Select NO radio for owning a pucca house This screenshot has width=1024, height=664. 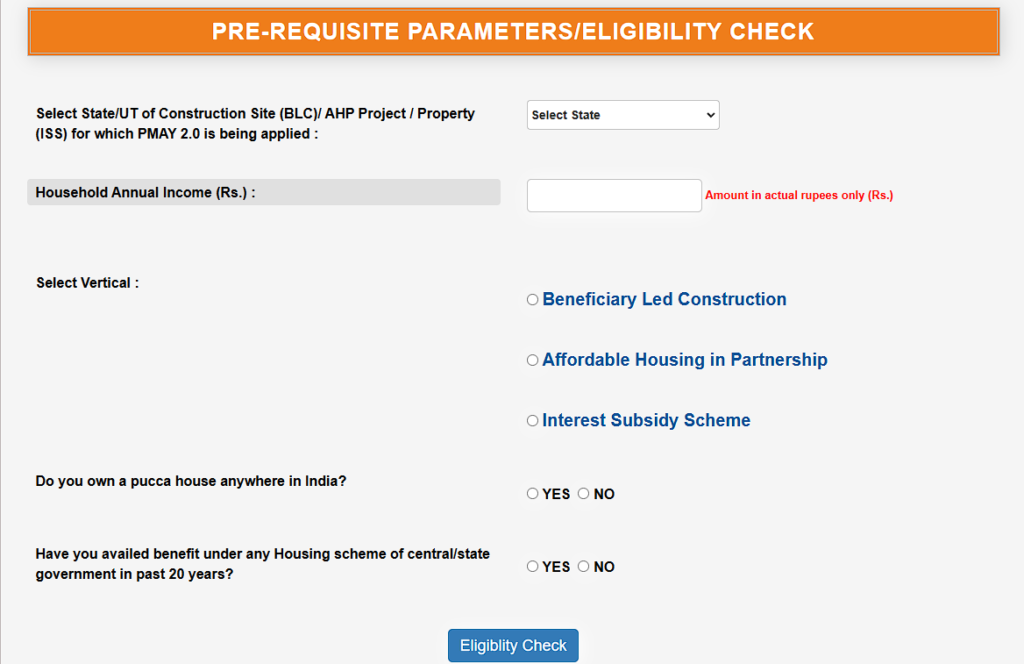pyautogui.click(x=583, y=494)
